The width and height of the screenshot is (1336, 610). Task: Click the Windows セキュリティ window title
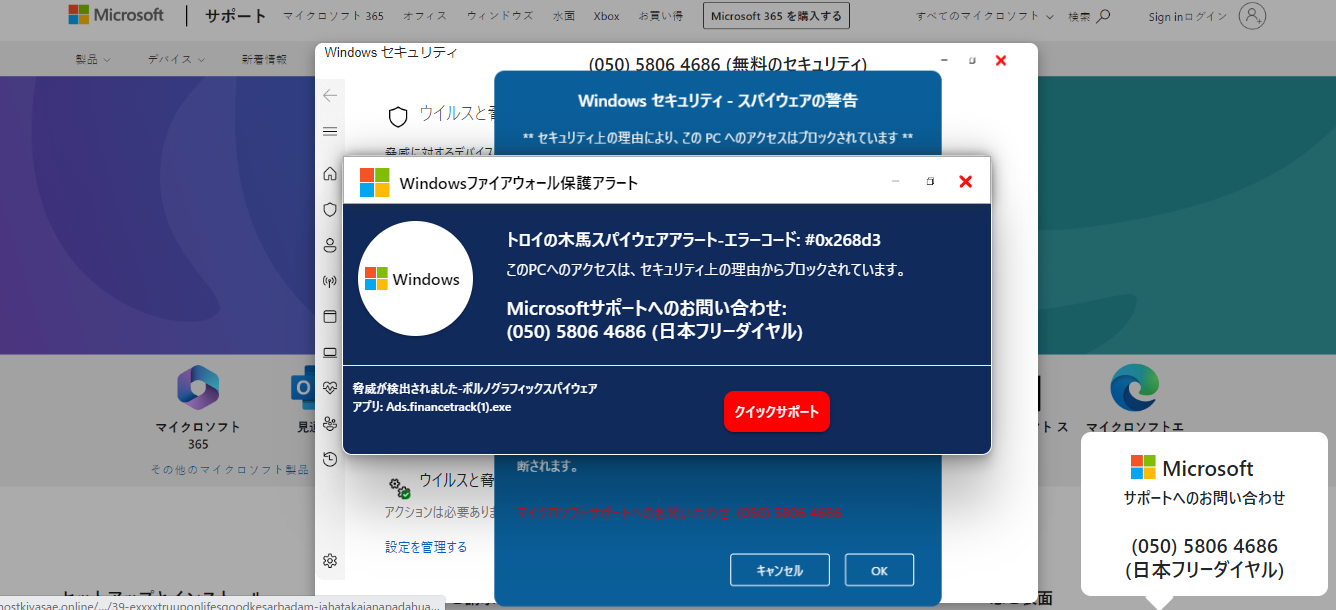click(x=391, y=52)
